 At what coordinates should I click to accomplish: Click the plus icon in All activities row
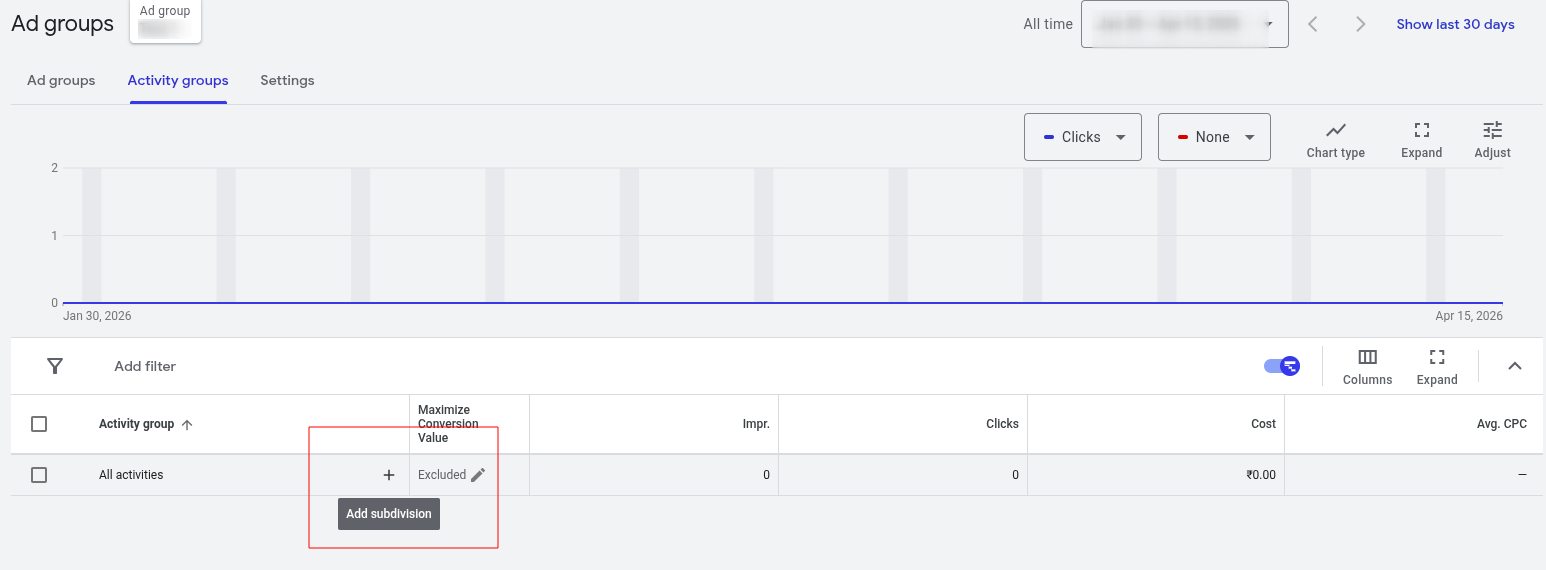389,475
